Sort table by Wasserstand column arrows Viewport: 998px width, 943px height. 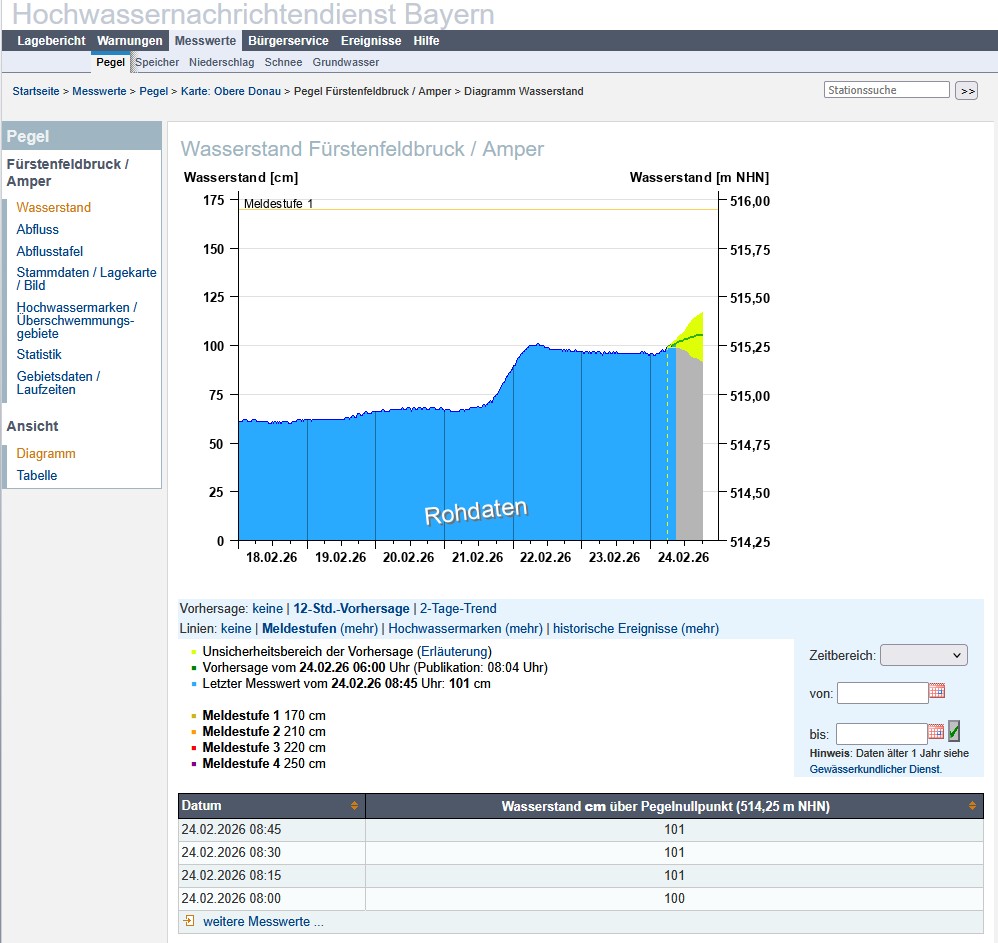(972, 806)
